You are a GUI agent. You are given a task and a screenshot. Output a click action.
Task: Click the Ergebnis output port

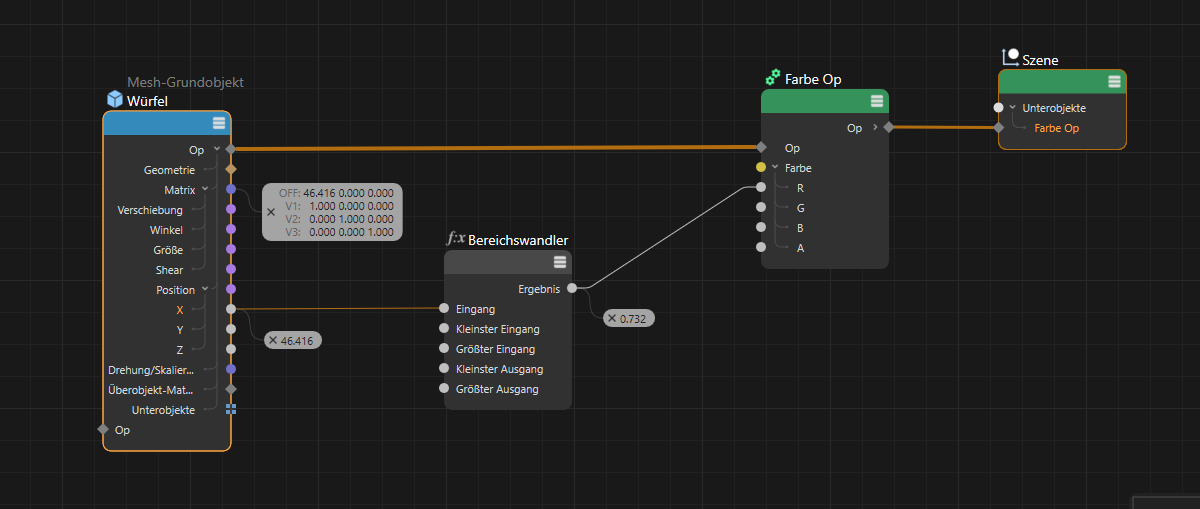[x=571, y=289]
